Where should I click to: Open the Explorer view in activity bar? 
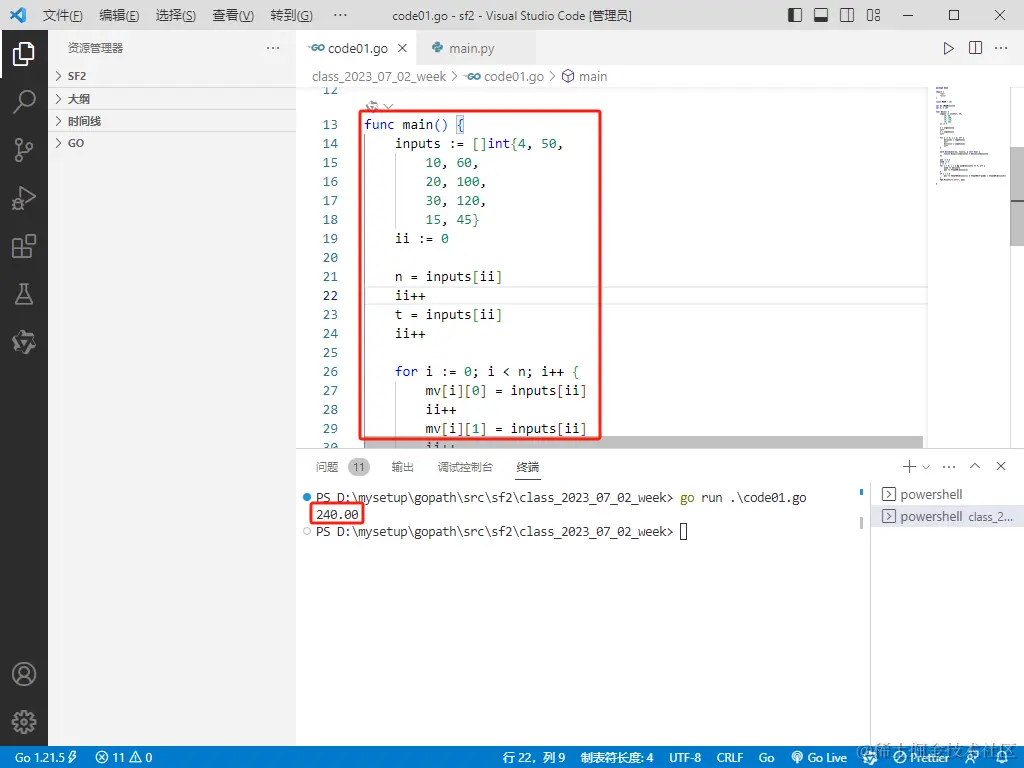pos(24,54)
